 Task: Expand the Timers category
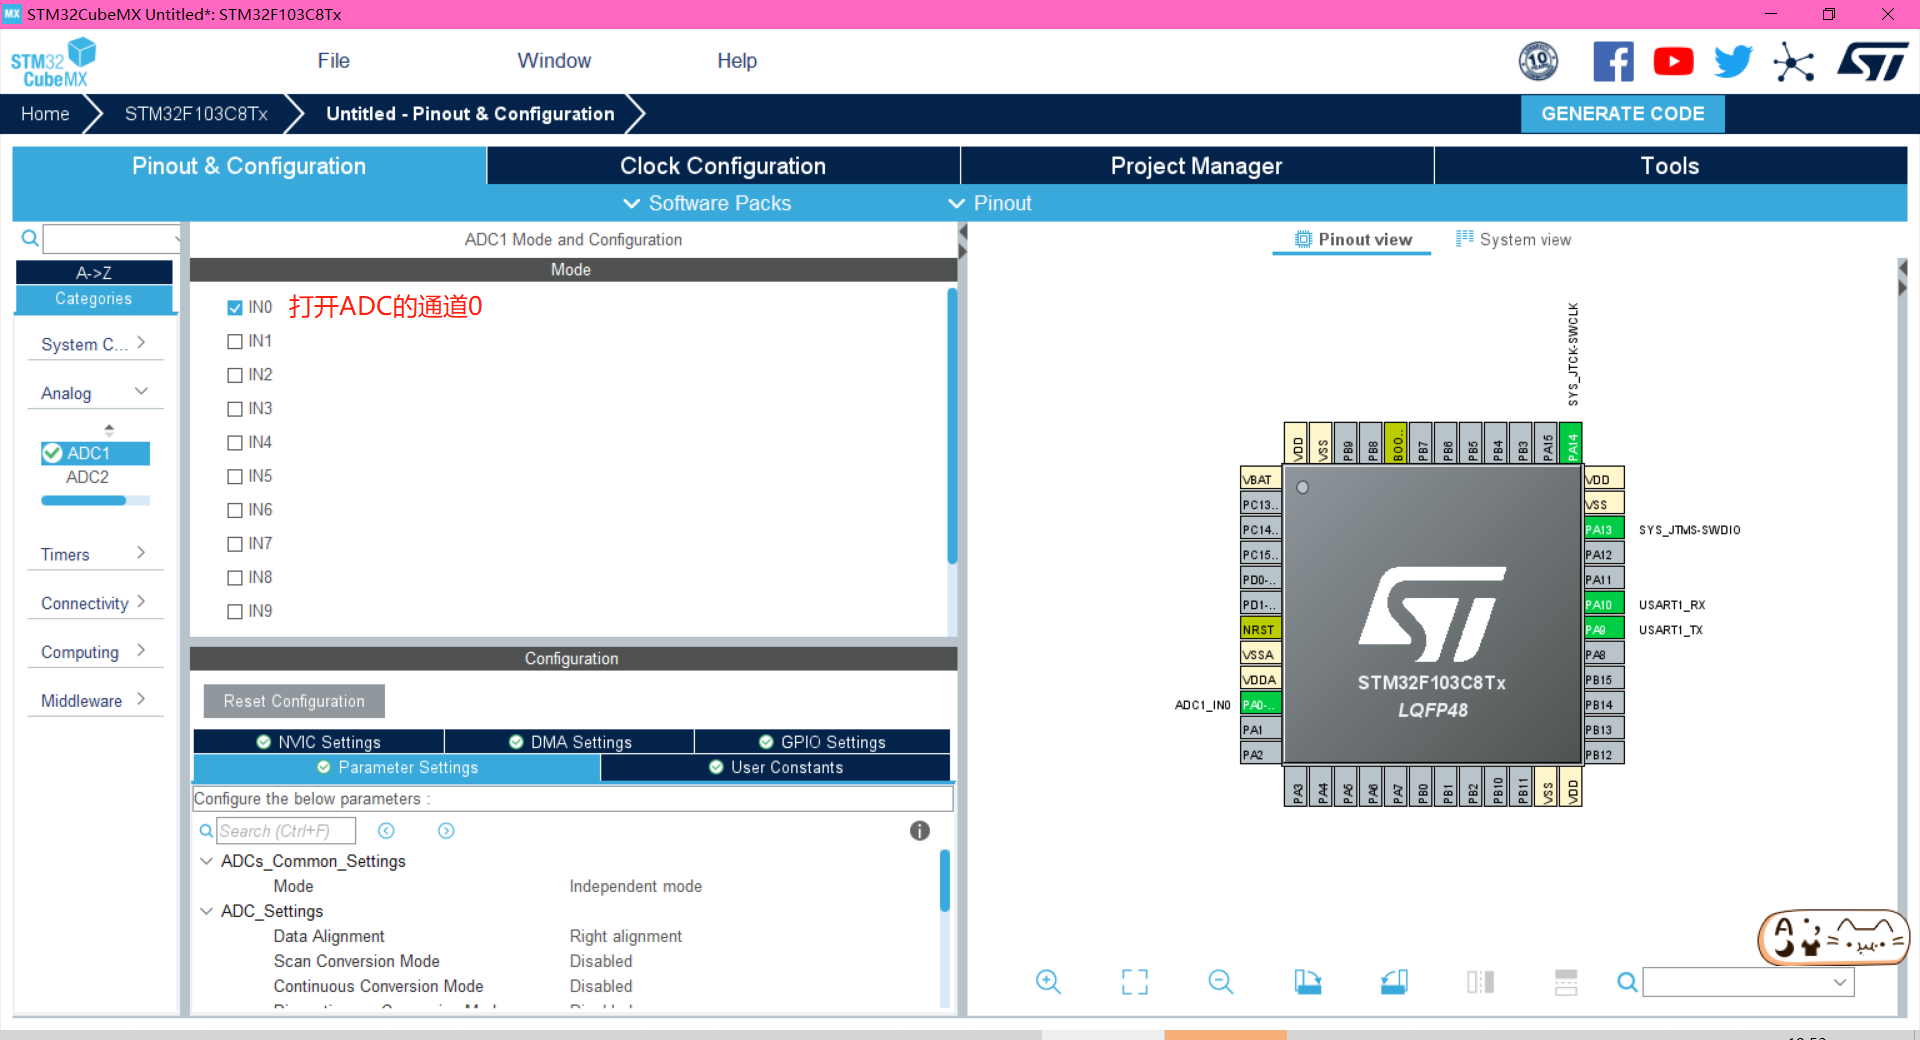(x=94, y=554)
